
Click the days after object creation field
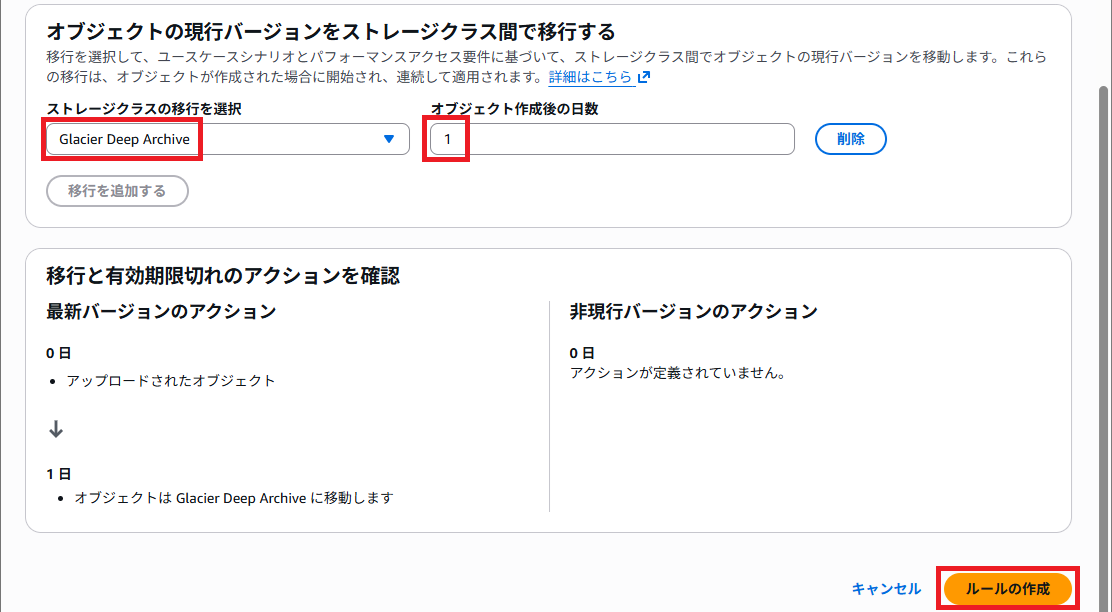[x=612, y=139]
